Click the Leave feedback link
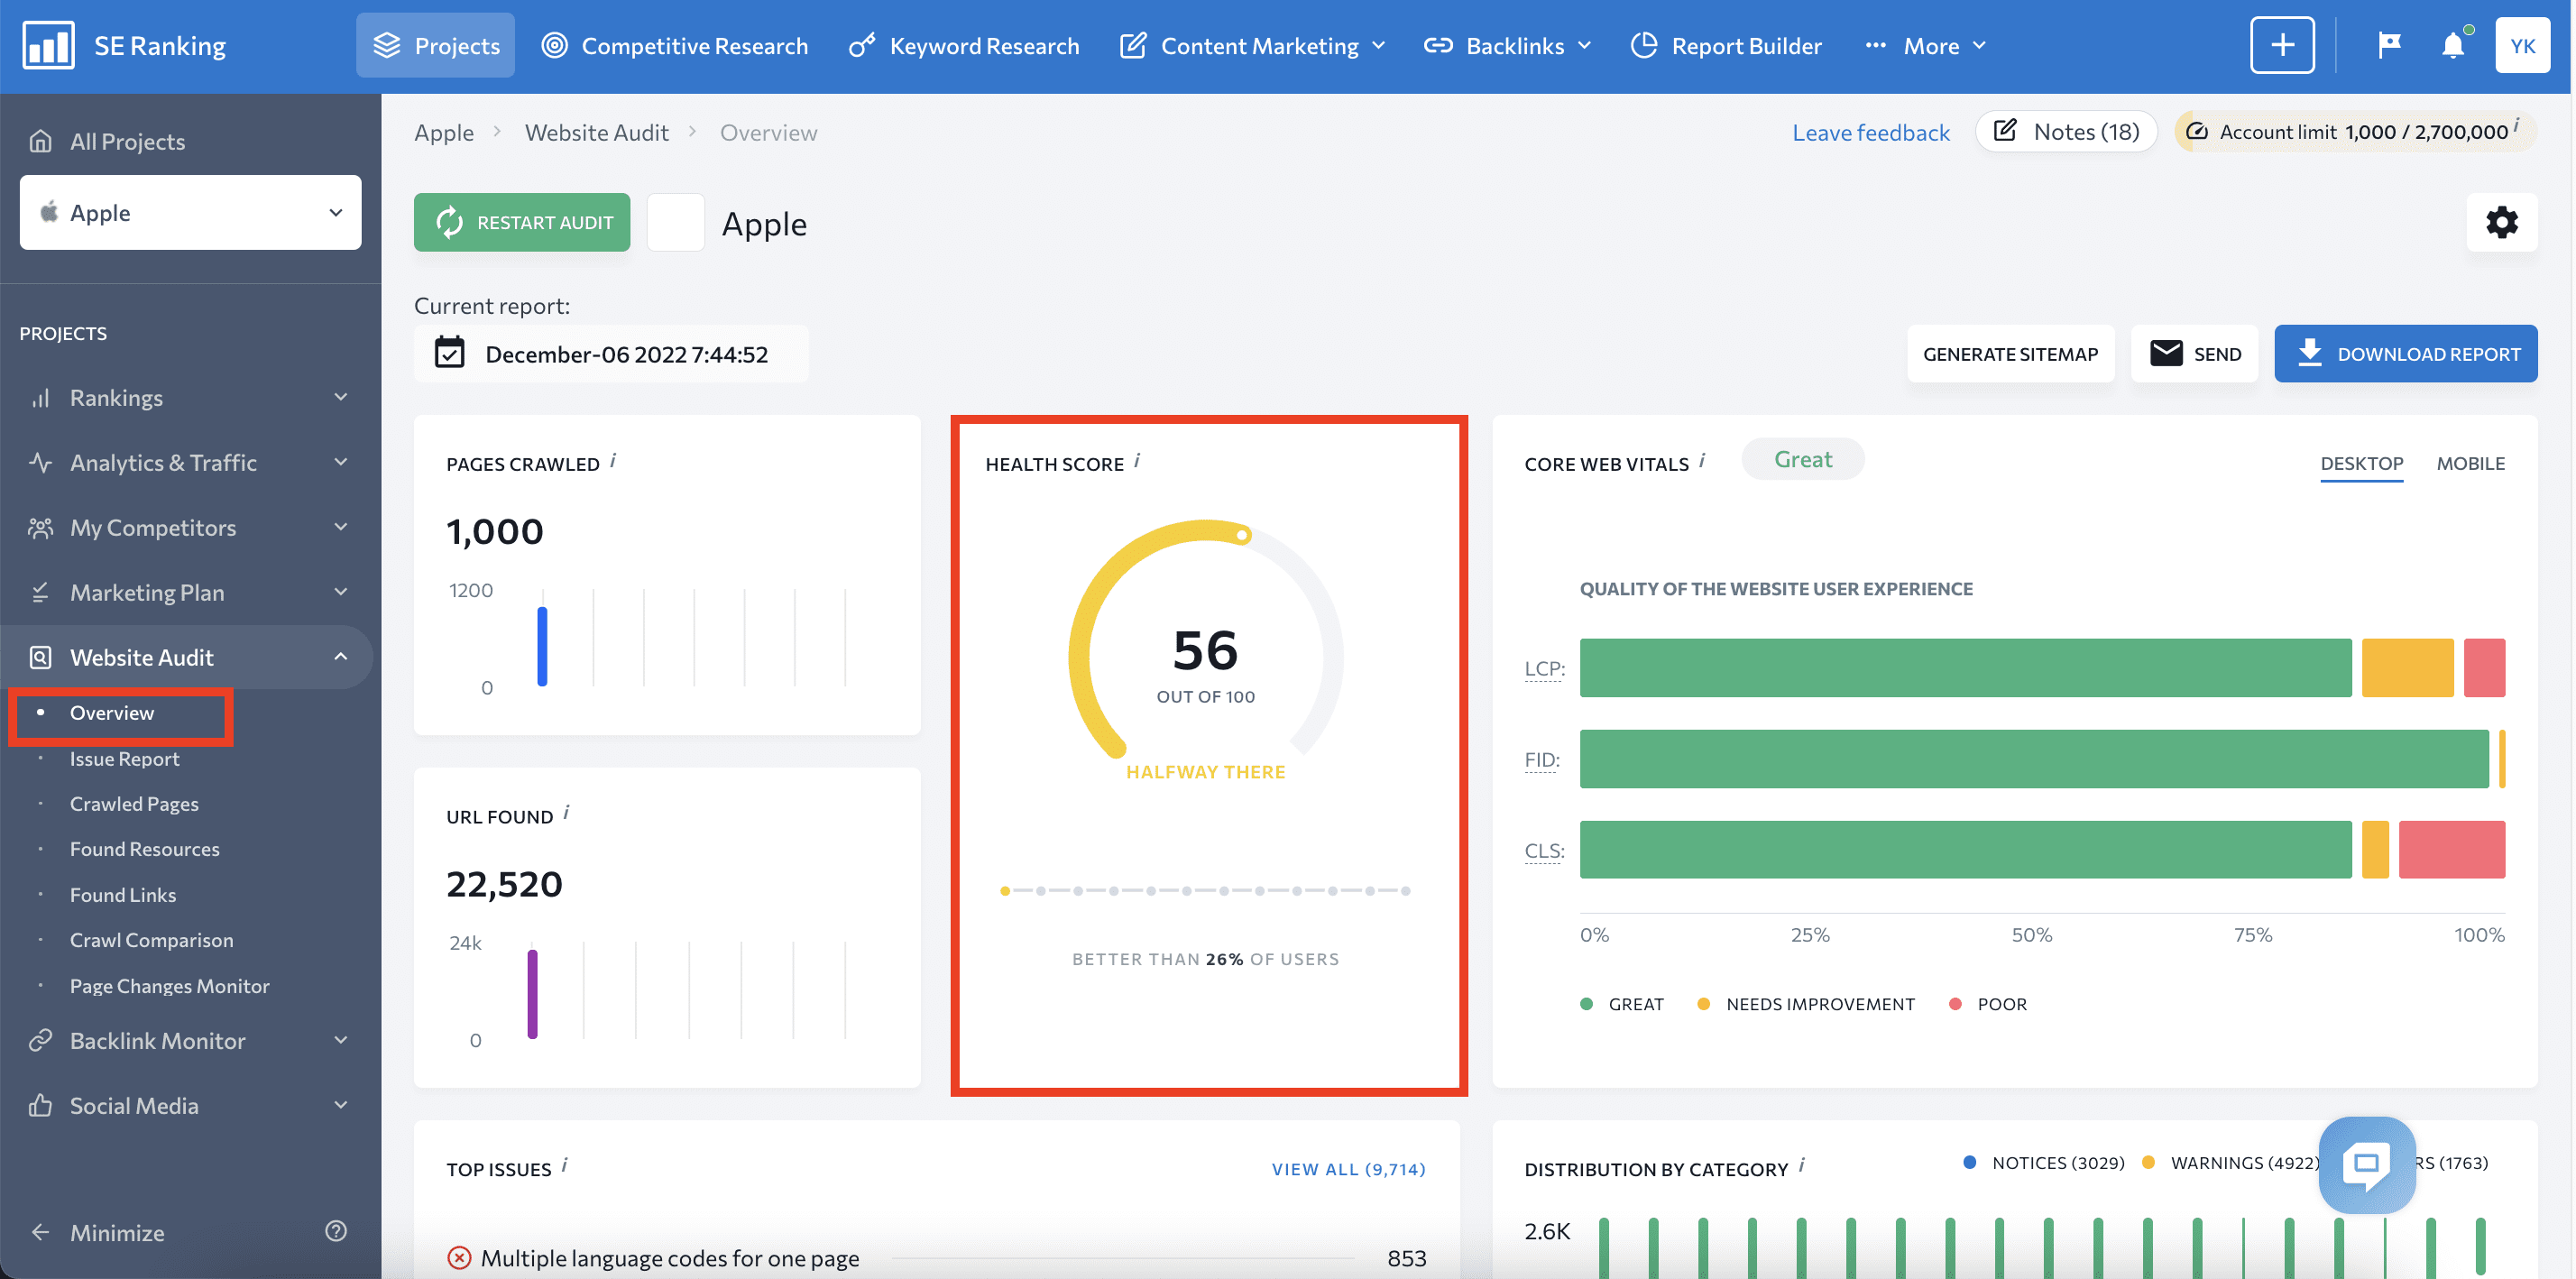The height and width of the screenshot is (1279, 2576). 1870,132
